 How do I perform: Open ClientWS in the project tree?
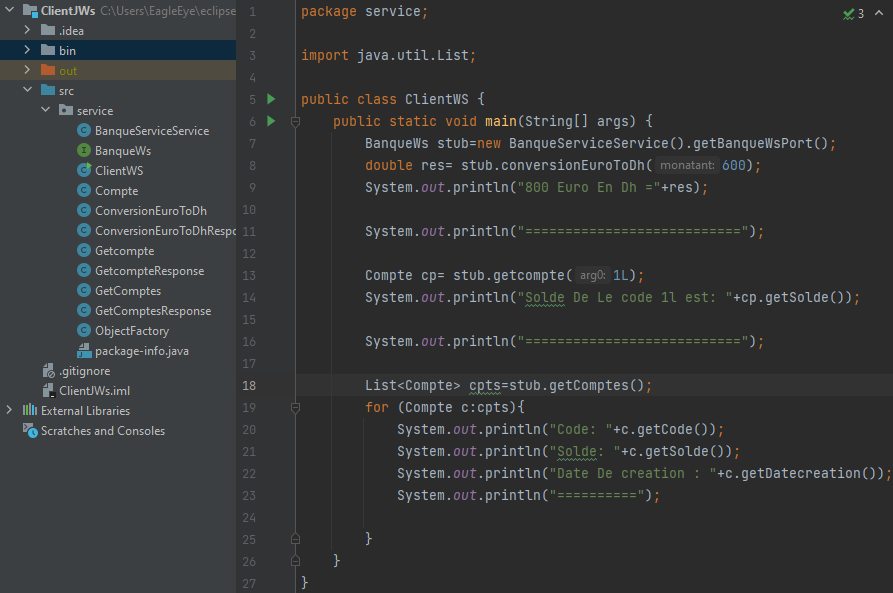(119, 170)
